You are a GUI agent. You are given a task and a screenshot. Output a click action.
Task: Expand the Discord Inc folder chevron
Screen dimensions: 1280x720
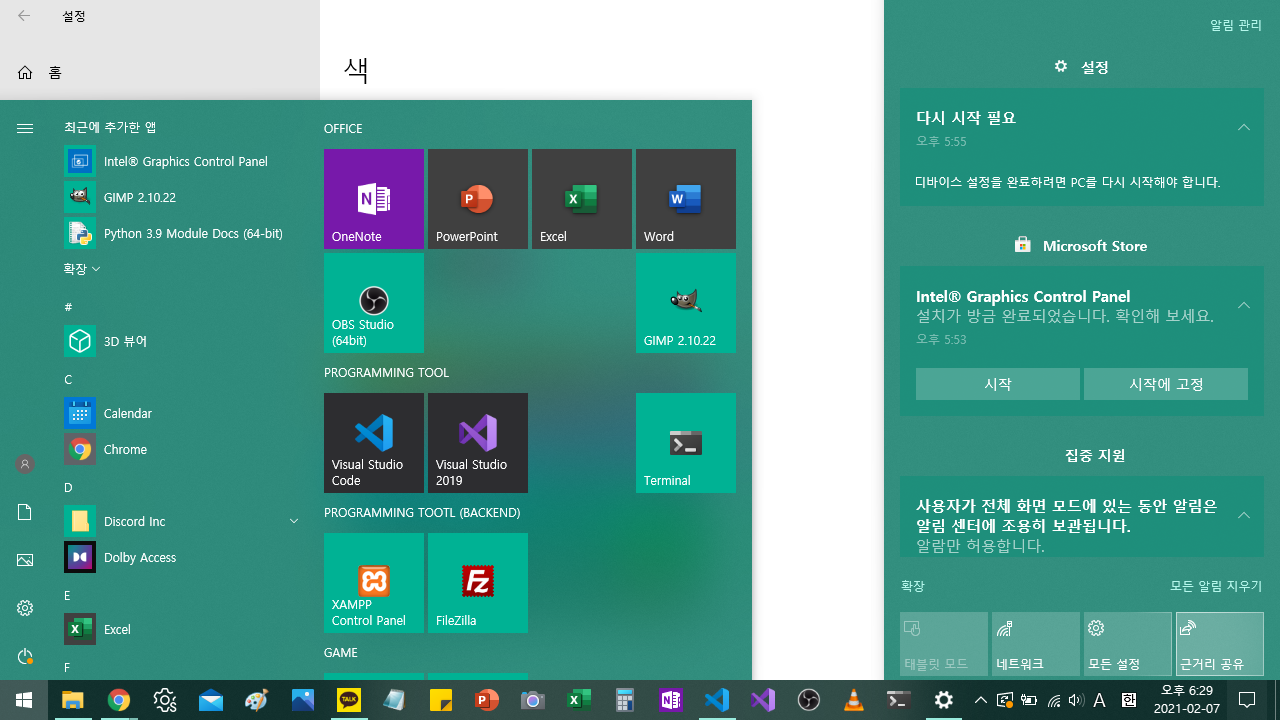294,521
